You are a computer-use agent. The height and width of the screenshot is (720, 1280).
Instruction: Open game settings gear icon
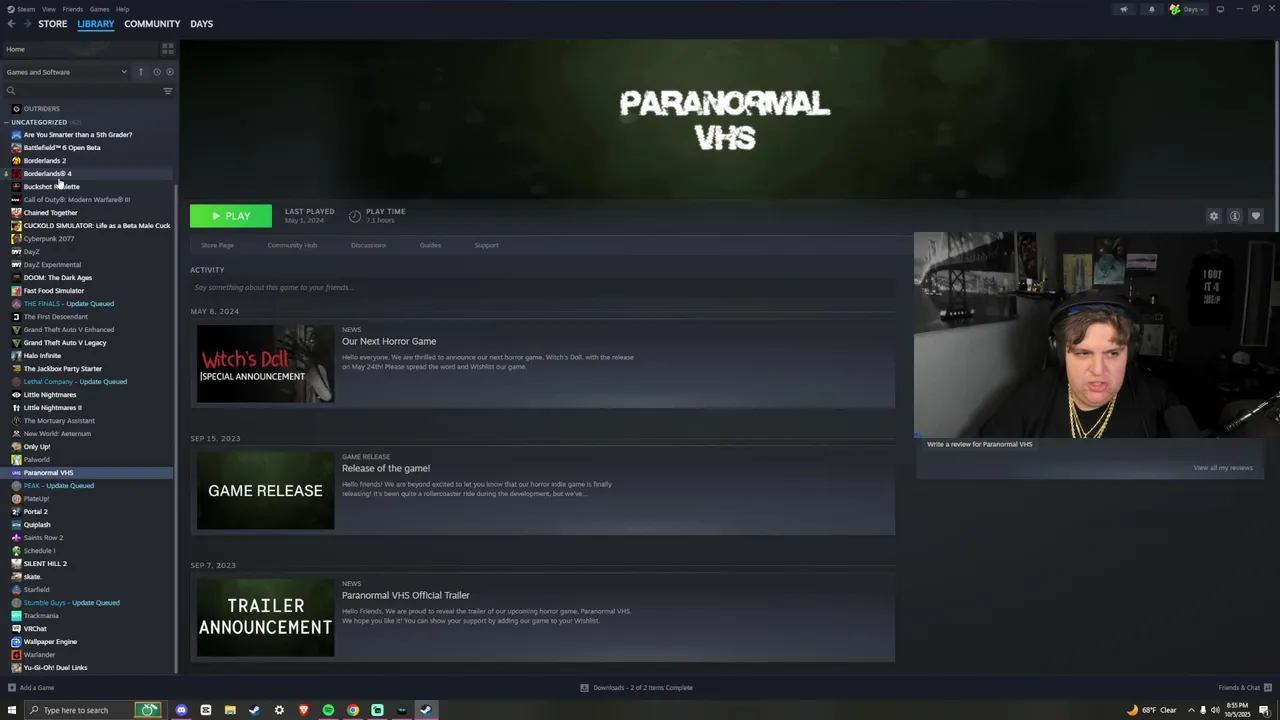(x=1214, y=216)
